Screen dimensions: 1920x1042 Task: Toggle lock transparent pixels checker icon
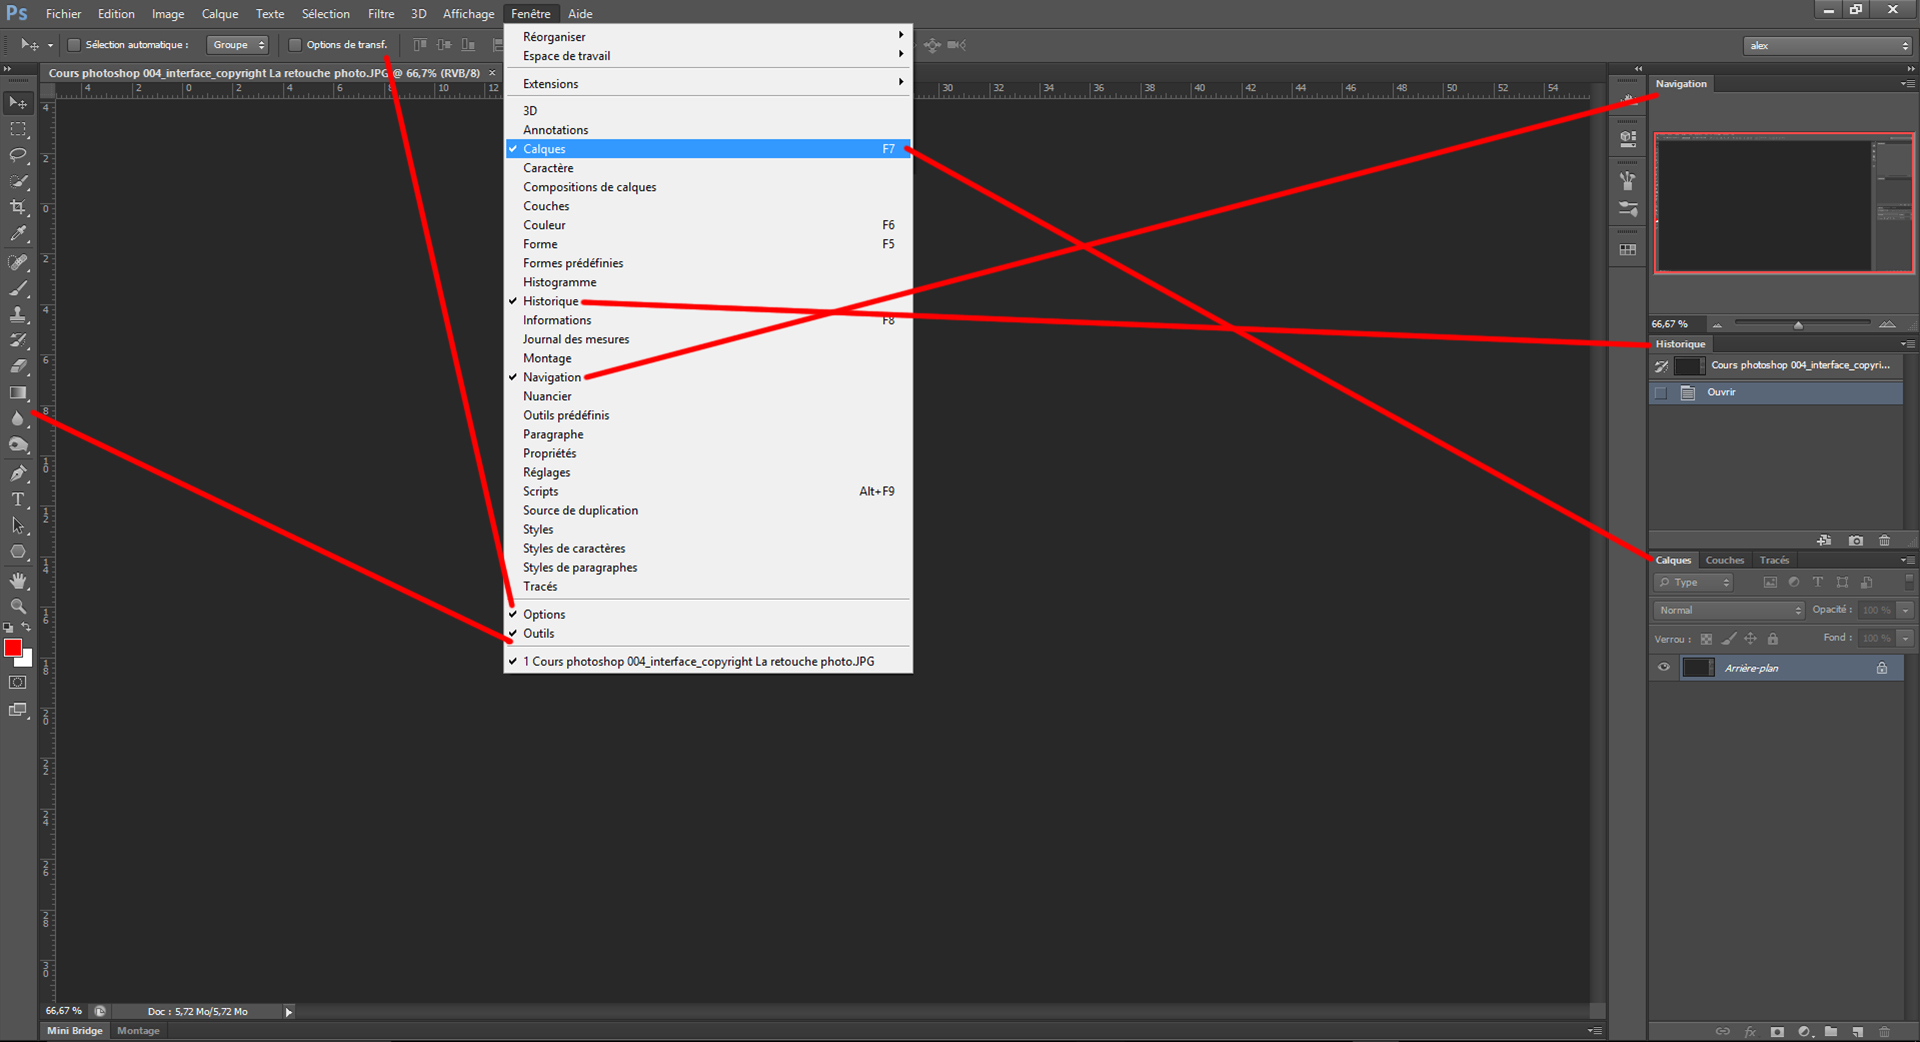coord(1707,639)
